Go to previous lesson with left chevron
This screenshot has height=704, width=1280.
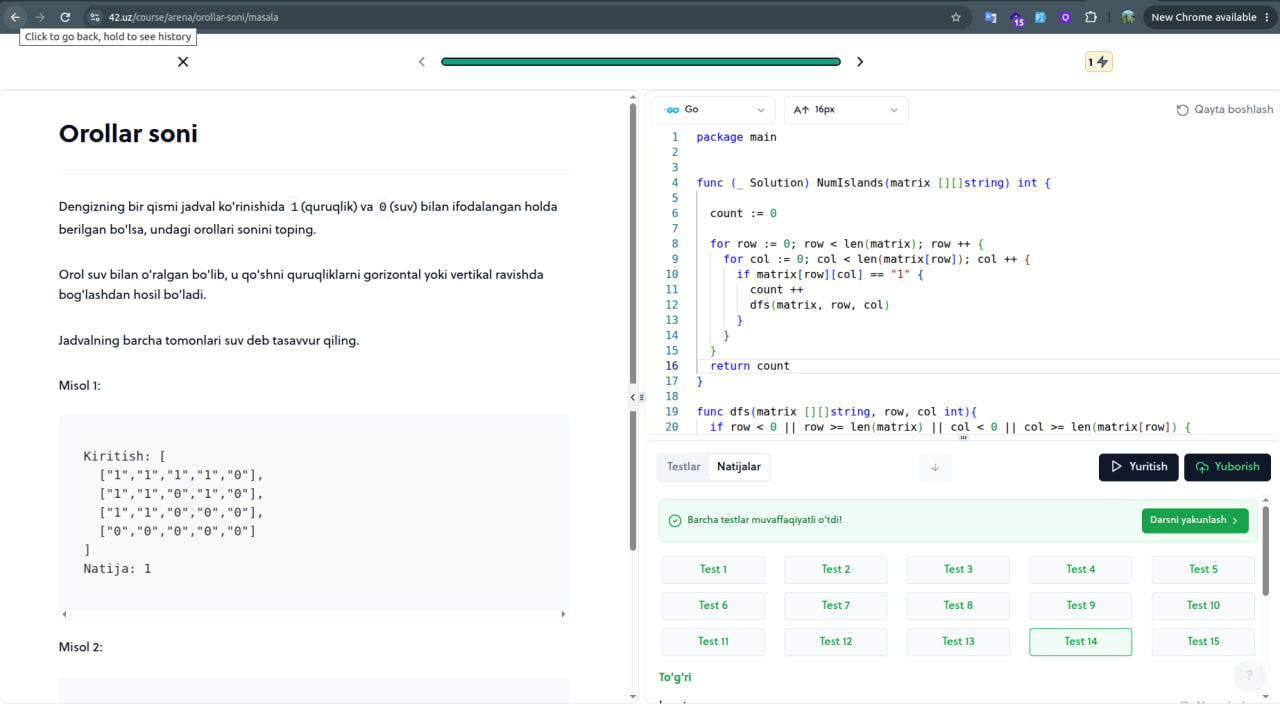(422, 62)
